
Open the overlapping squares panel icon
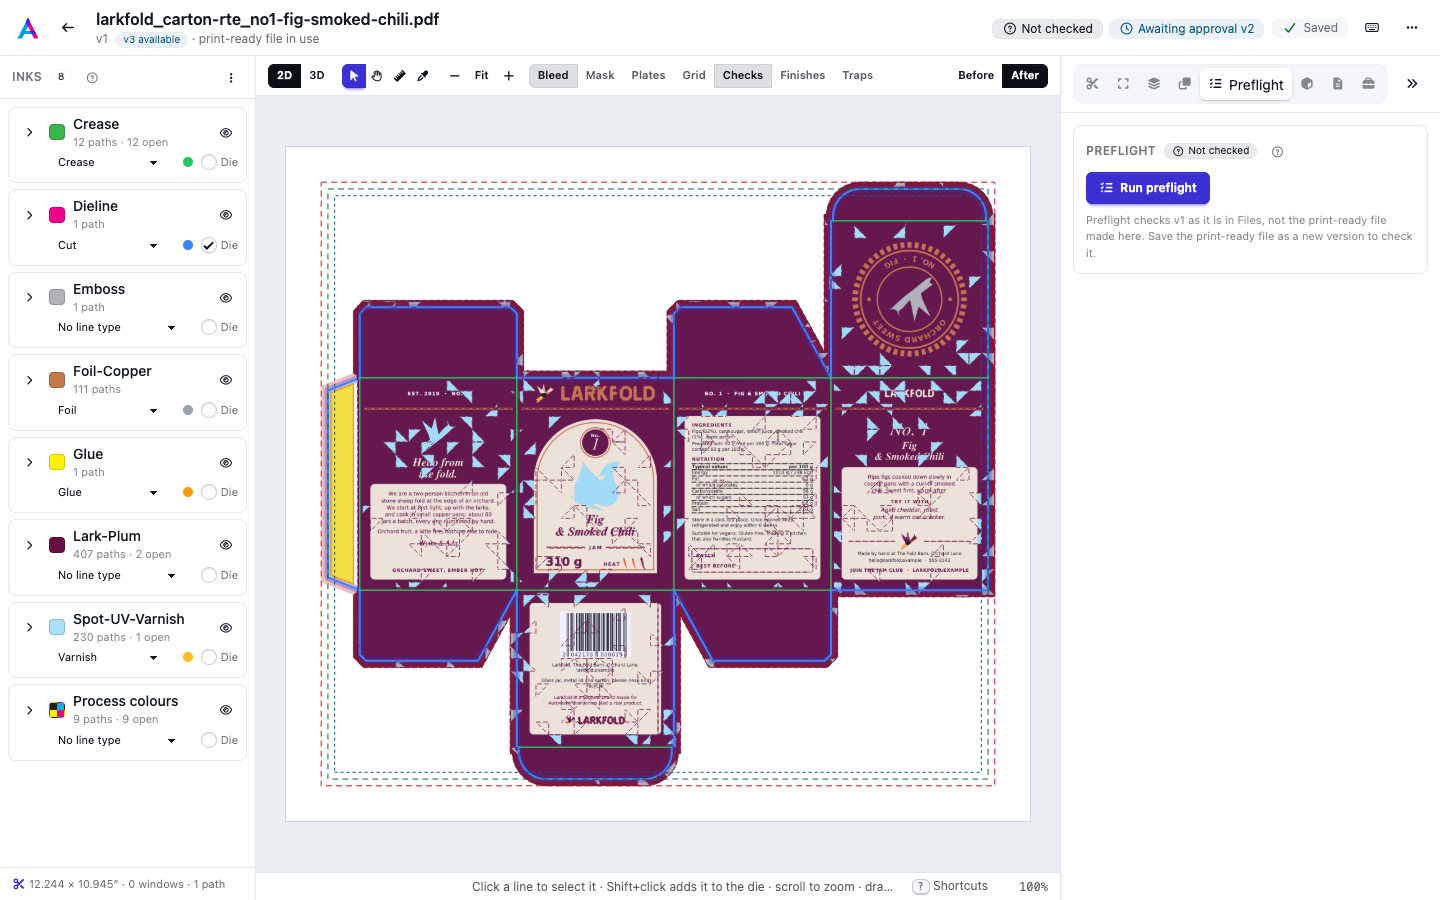click(x=1185, y=84)
